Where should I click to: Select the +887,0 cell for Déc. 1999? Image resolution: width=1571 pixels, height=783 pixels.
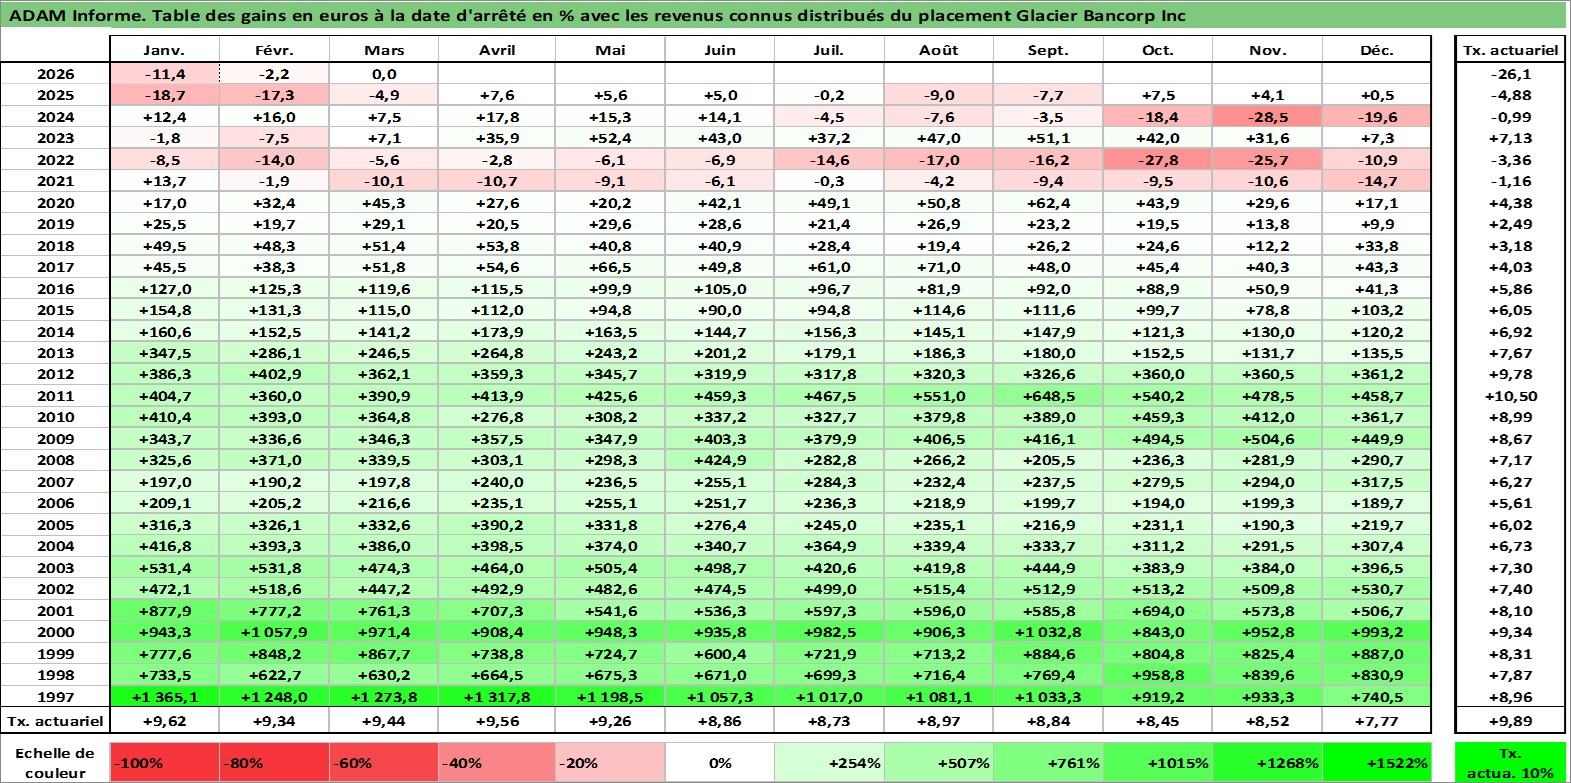(x=1377, y=654)
